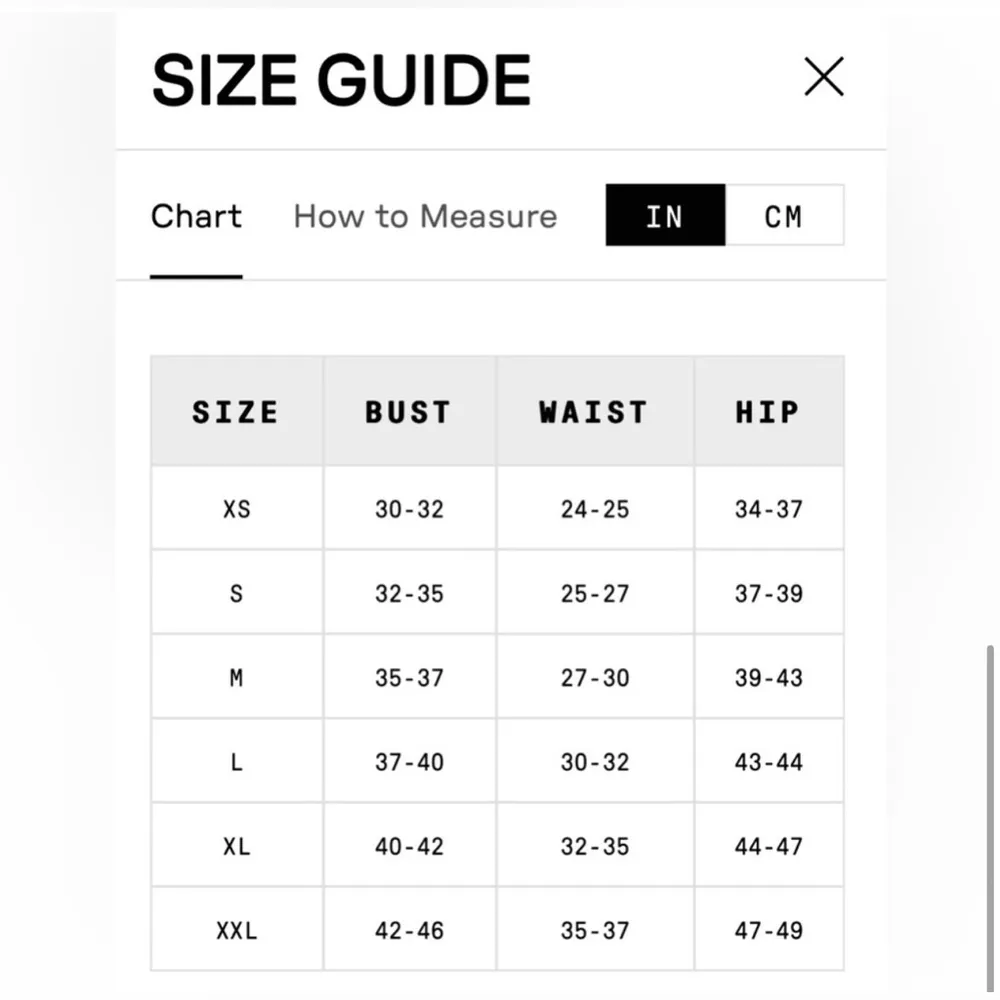The height and width of the screenshot is (1000, 1000).
Task: Select the IN unit toggle
Action: tap(665, 215)
